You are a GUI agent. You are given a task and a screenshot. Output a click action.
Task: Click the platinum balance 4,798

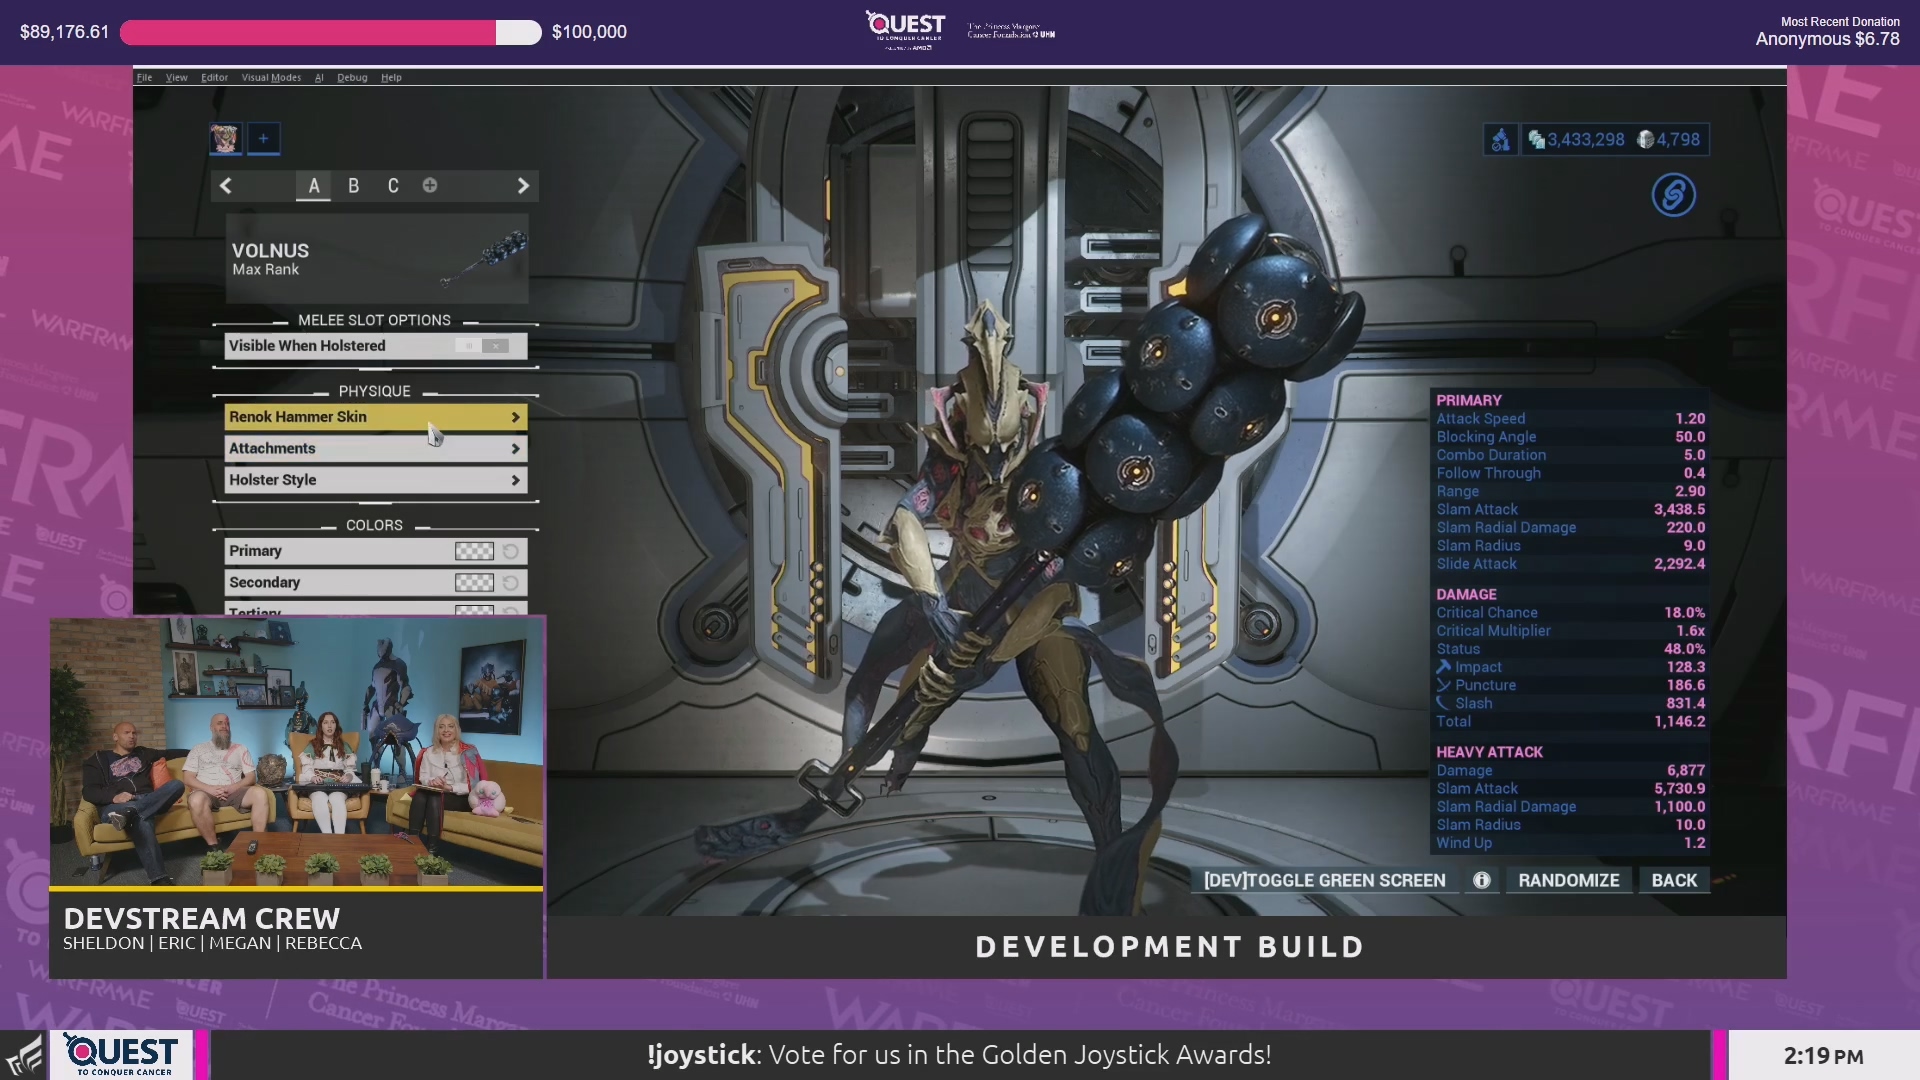pyautogui.click(x=1668, y=140)
